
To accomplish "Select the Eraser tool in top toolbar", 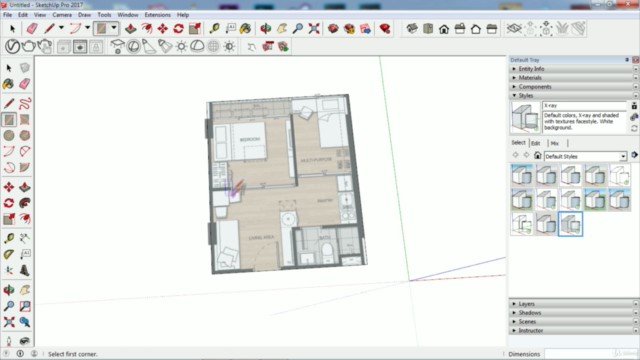I will tap(32, 29).
